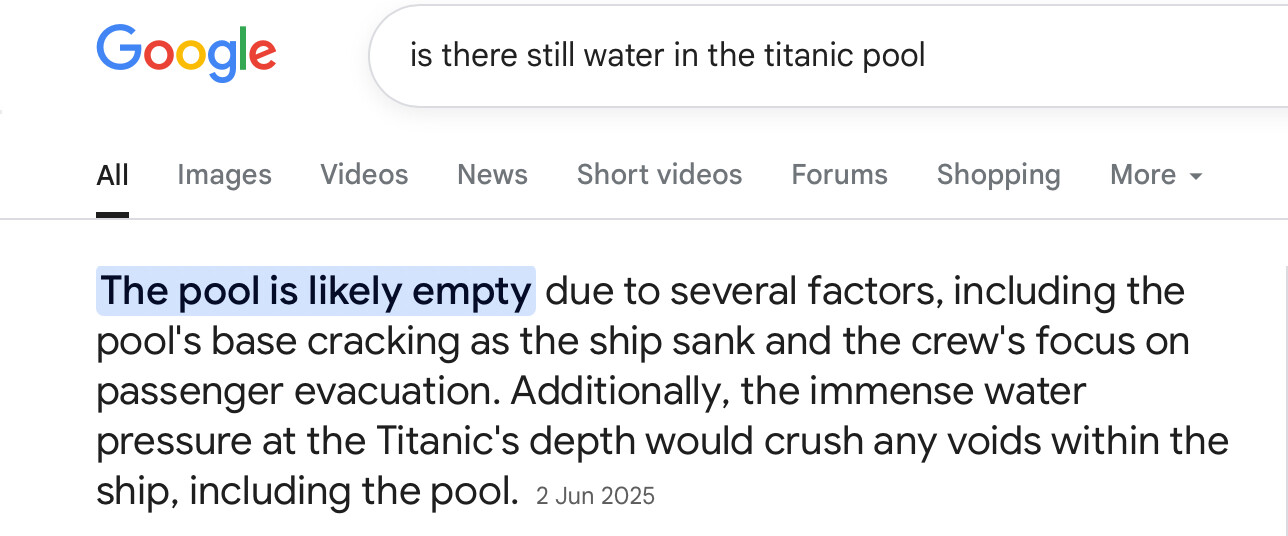
Task: Go to the Forums tab
Action: coord(839,174)
